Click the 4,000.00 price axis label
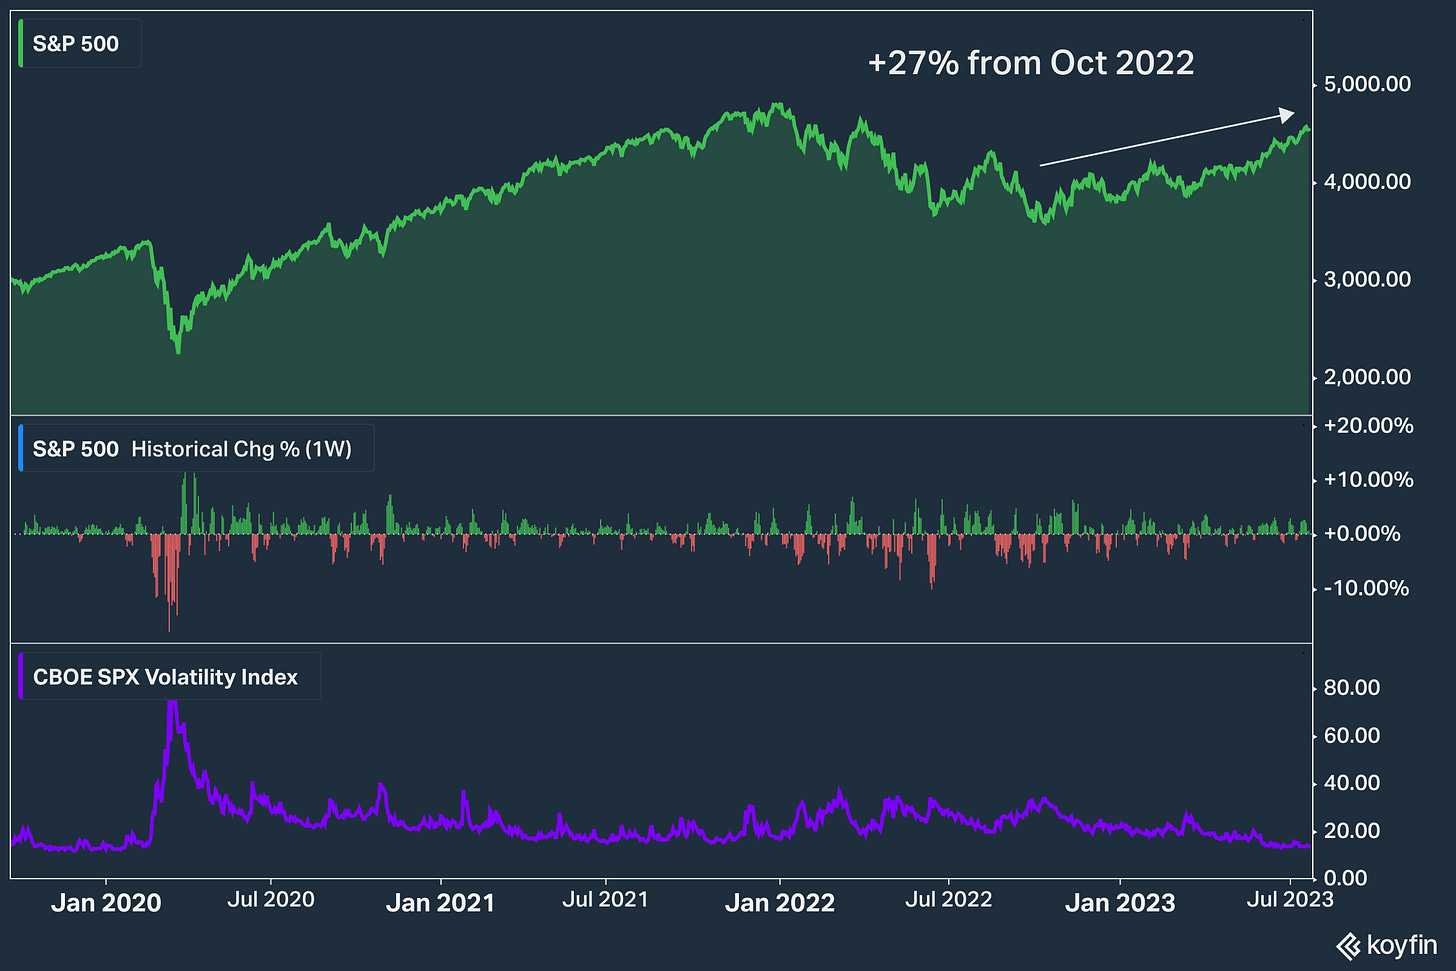The image size is (1456, 971). [1367, 182]
